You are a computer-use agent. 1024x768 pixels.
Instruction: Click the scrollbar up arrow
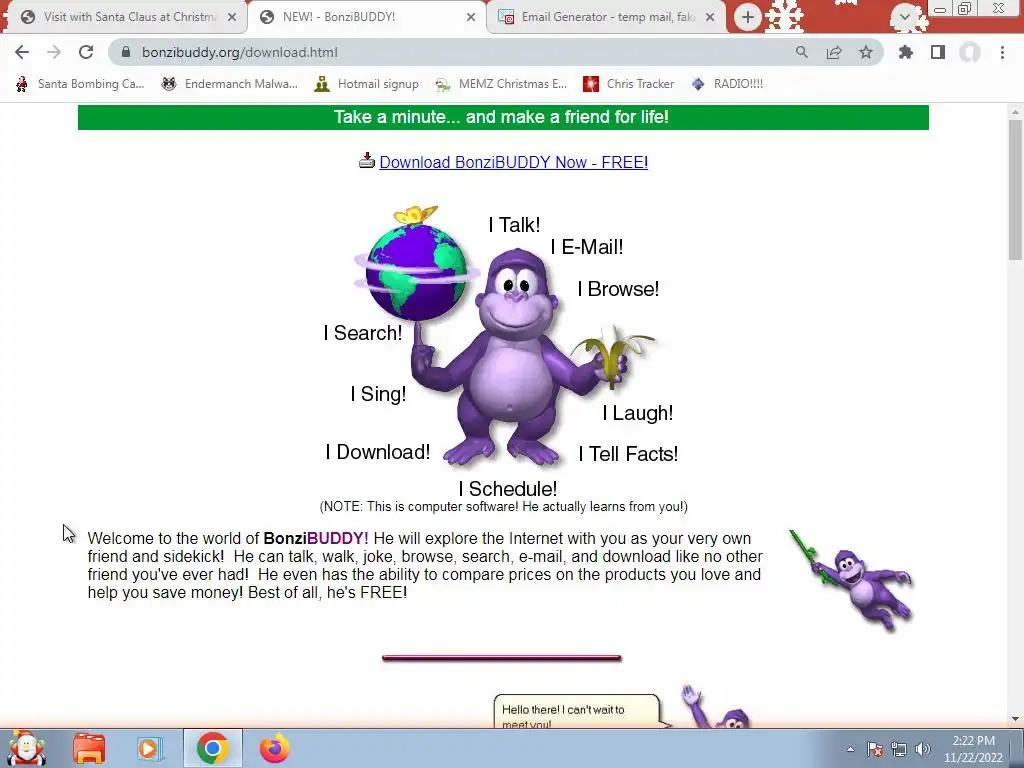(1015, 112)
